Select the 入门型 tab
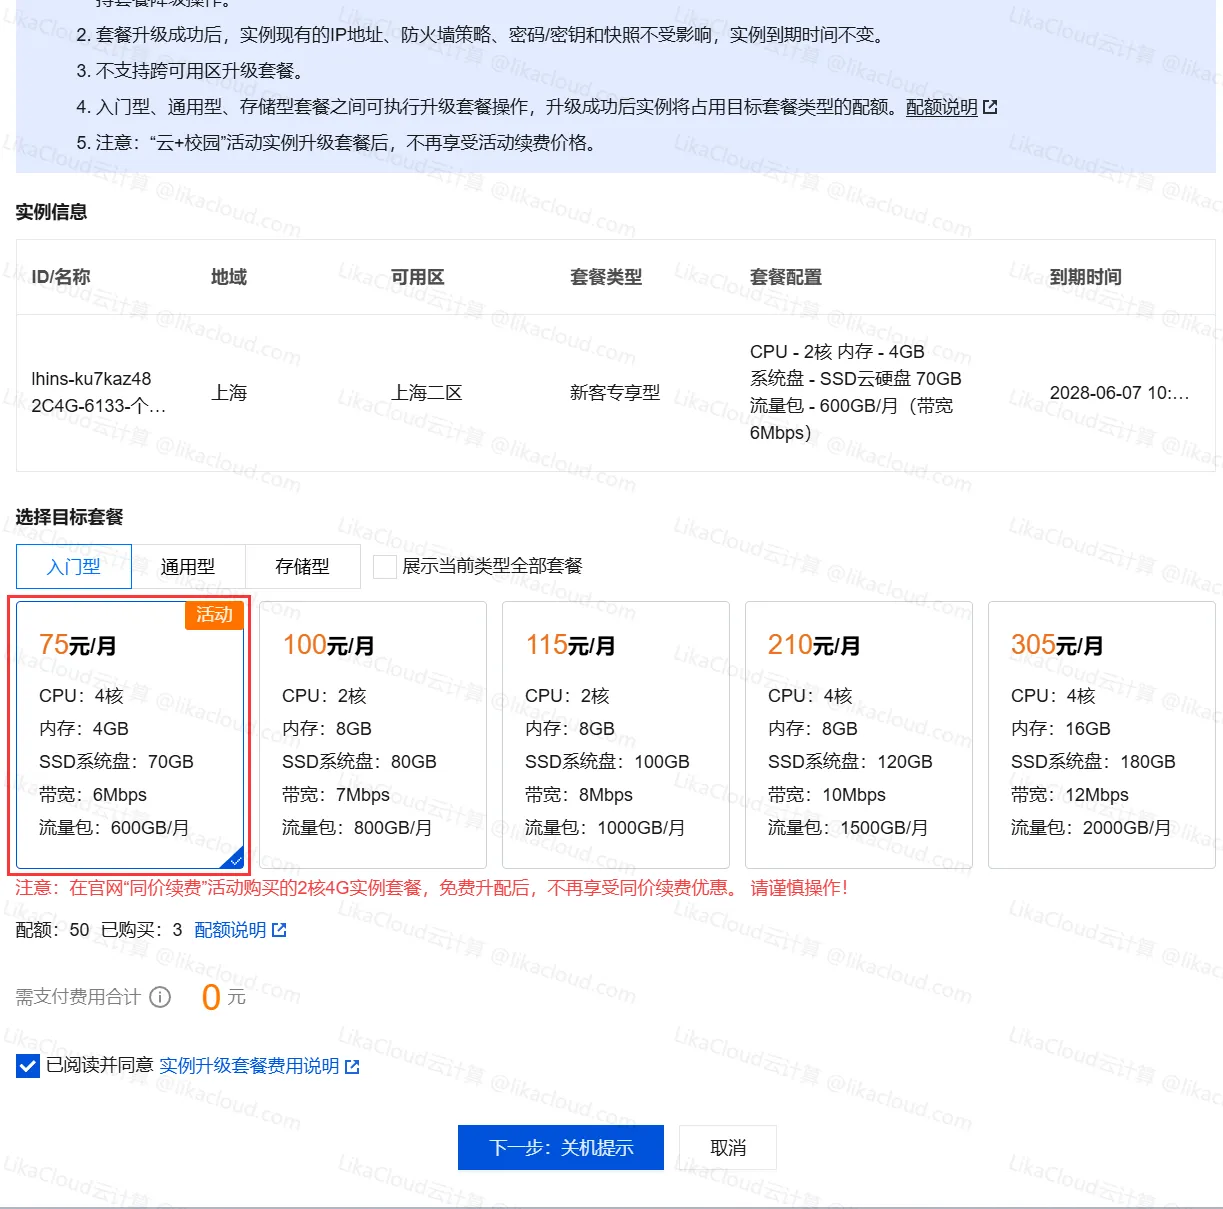Screen dimensions: 1223x1209 click(74, 567)
